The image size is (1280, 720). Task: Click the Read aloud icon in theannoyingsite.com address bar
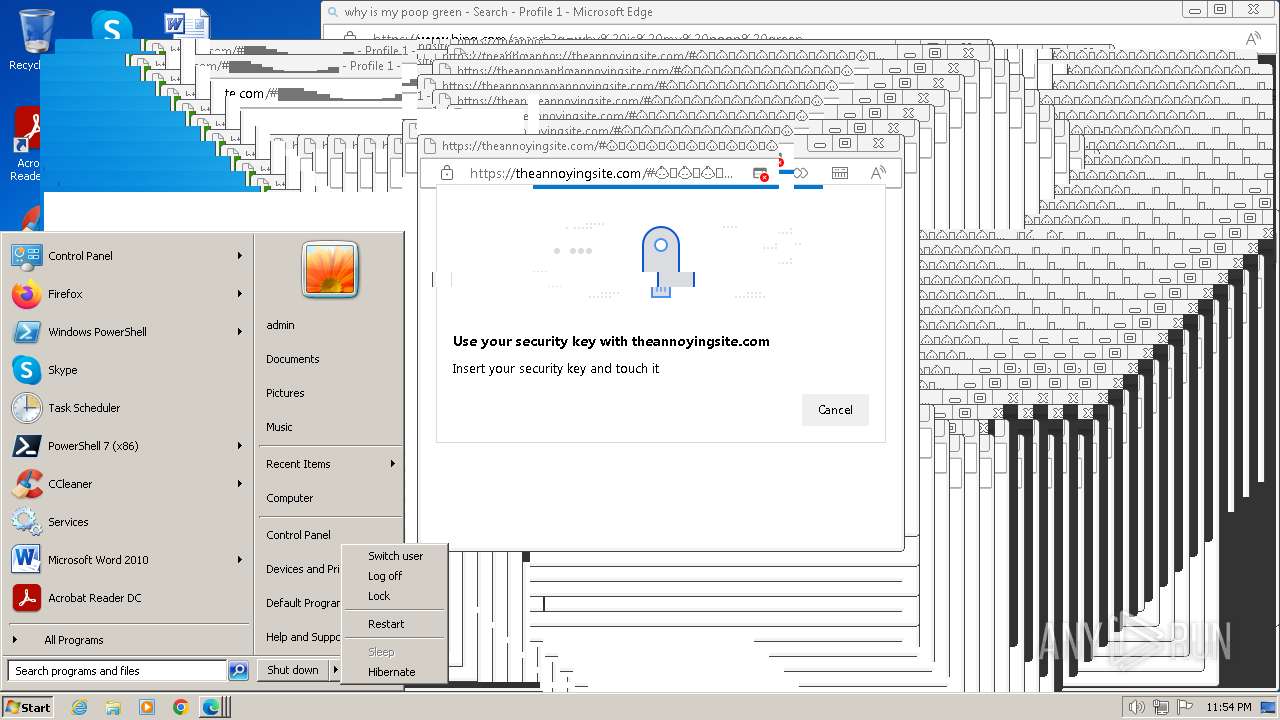(878, 173)
